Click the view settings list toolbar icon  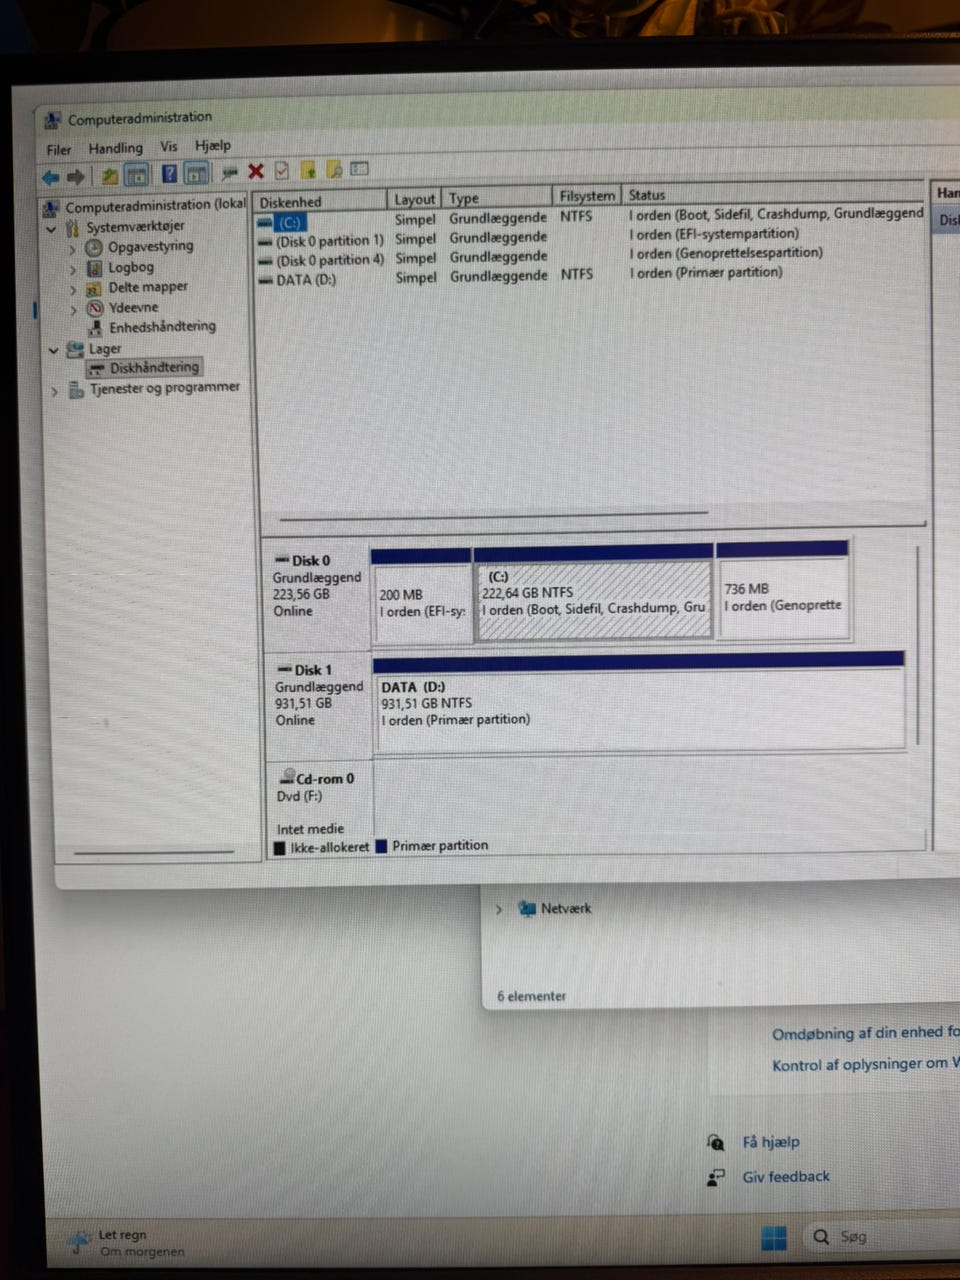[360, 169]
